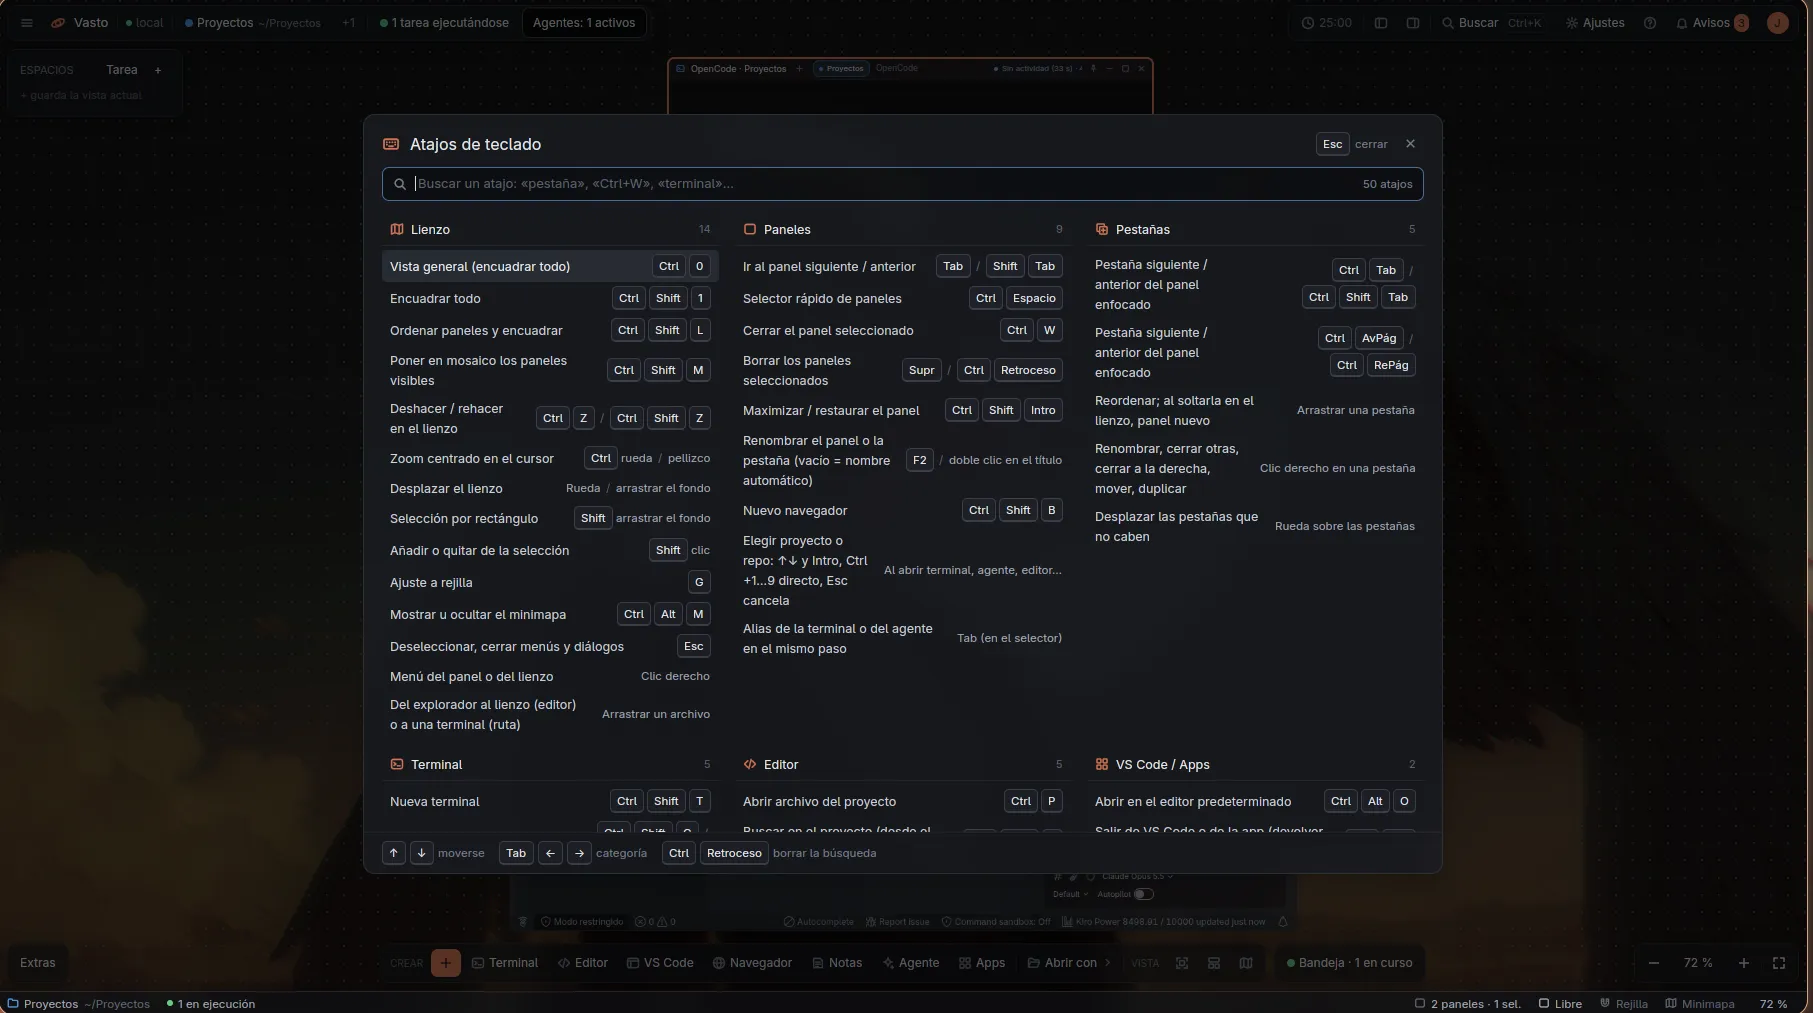Open the hamburger menu in top bar
Image resolution: width=1813 pixels, height=1013 pixels.
27,23
